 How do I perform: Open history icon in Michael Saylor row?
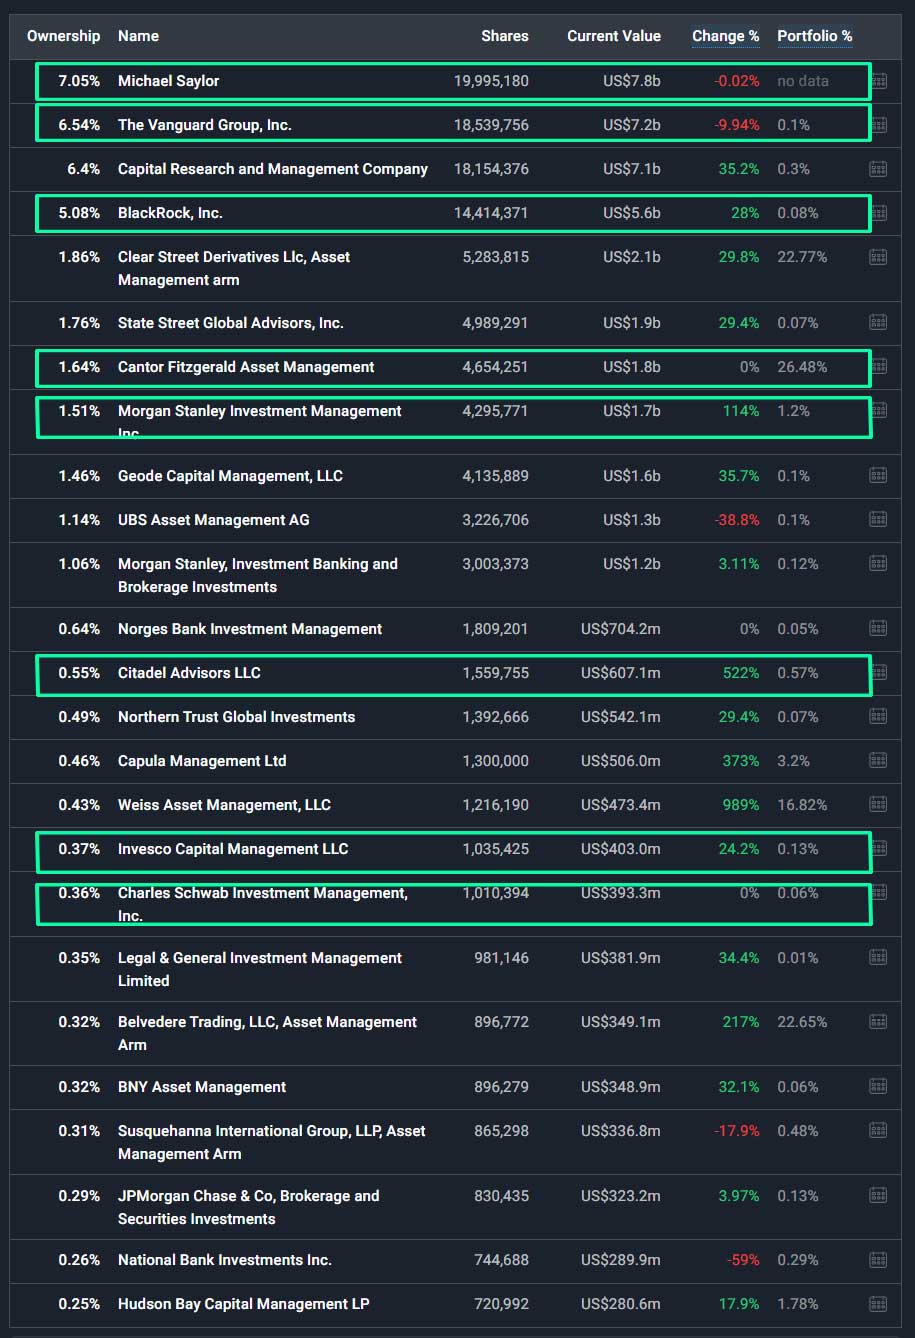878,81
